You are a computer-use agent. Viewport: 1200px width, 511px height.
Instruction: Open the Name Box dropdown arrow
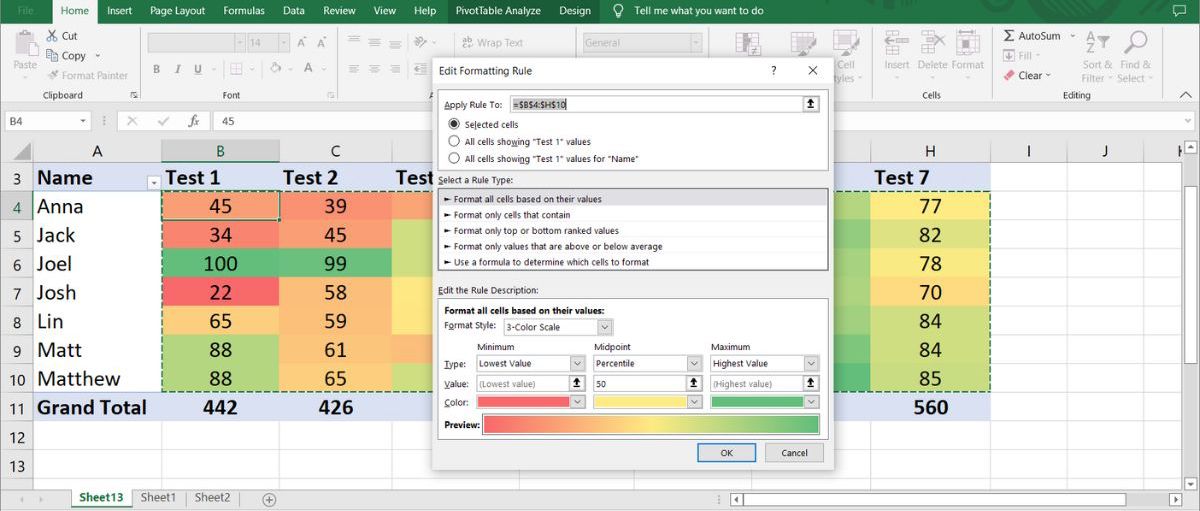click(83, 121)
